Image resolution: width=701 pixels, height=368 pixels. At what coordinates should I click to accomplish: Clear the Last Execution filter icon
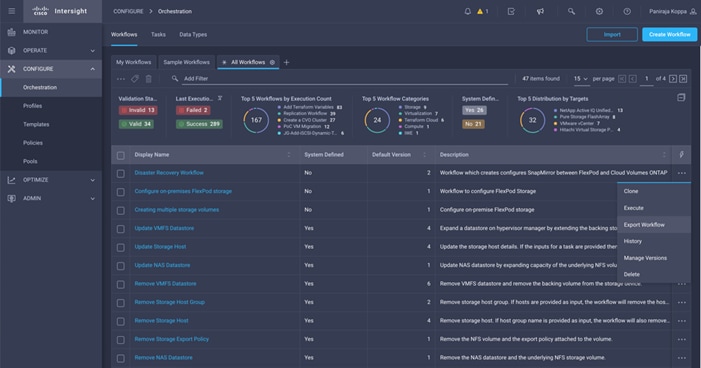click(220, 98)
